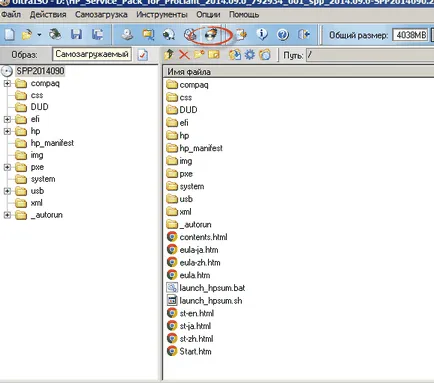Viewport: 434px width, 383px height.
Task: Expand the _autorun folder in the tree
Action: (7, 215)
